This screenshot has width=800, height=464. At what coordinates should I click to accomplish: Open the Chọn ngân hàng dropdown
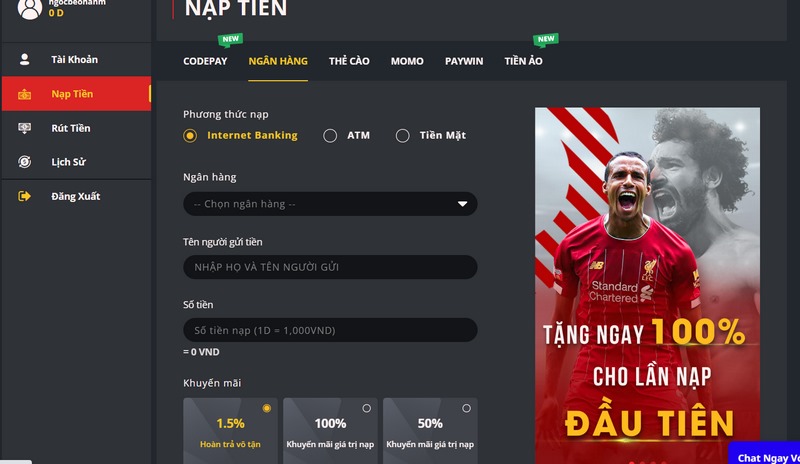coord(330,204)
